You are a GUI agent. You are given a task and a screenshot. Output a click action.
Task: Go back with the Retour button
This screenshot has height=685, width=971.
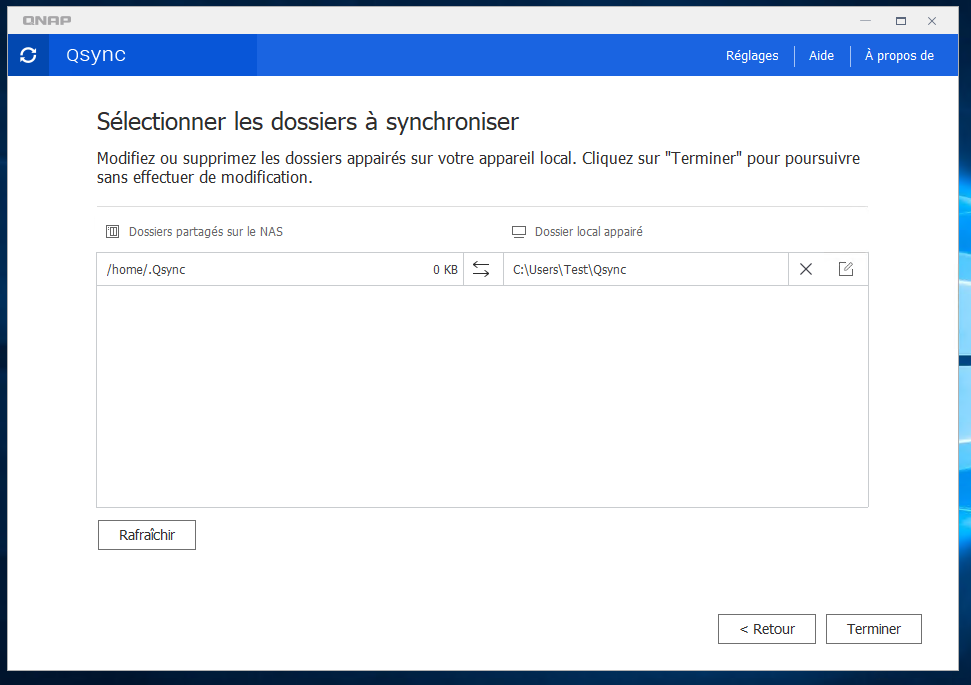tap(767, 629)
